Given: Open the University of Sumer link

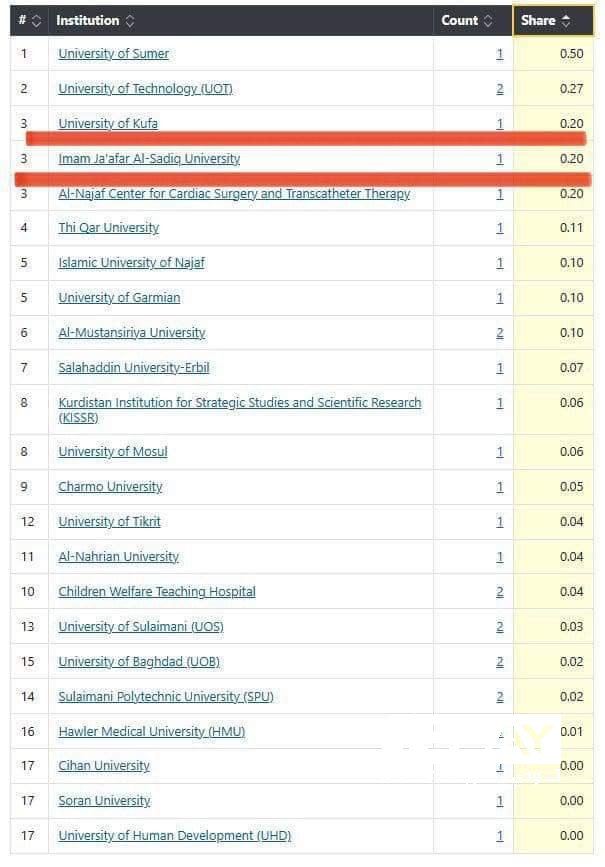Looking at the screenshot, I should pos(113,54).
